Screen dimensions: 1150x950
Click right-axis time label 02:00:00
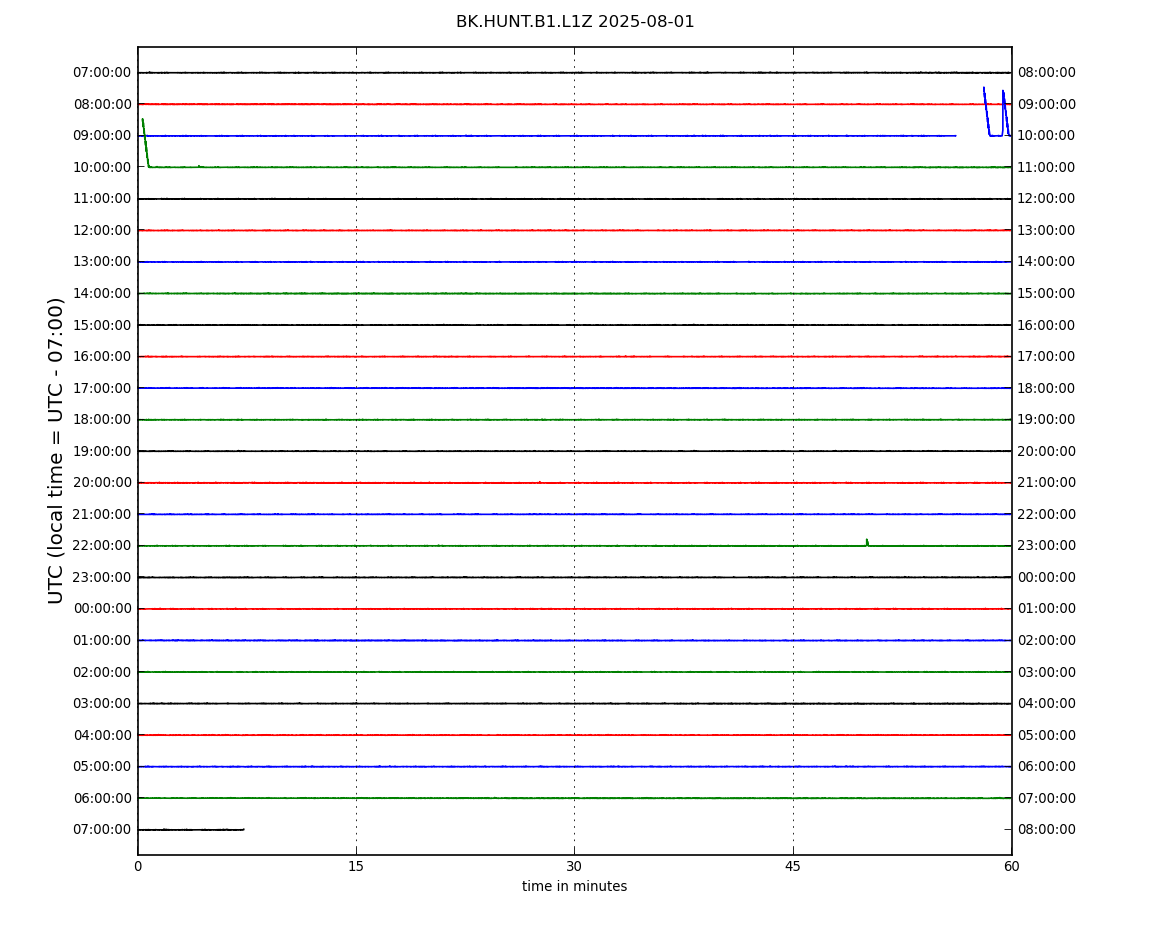coord(1047,640)
